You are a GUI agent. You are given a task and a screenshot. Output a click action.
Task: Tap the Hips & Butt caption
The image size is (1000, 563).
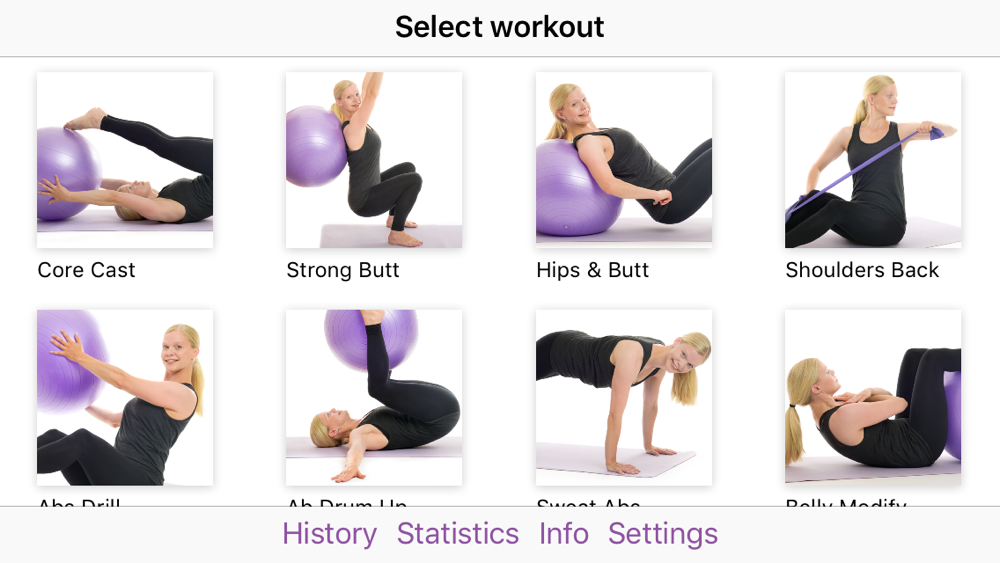click(592, 270)
